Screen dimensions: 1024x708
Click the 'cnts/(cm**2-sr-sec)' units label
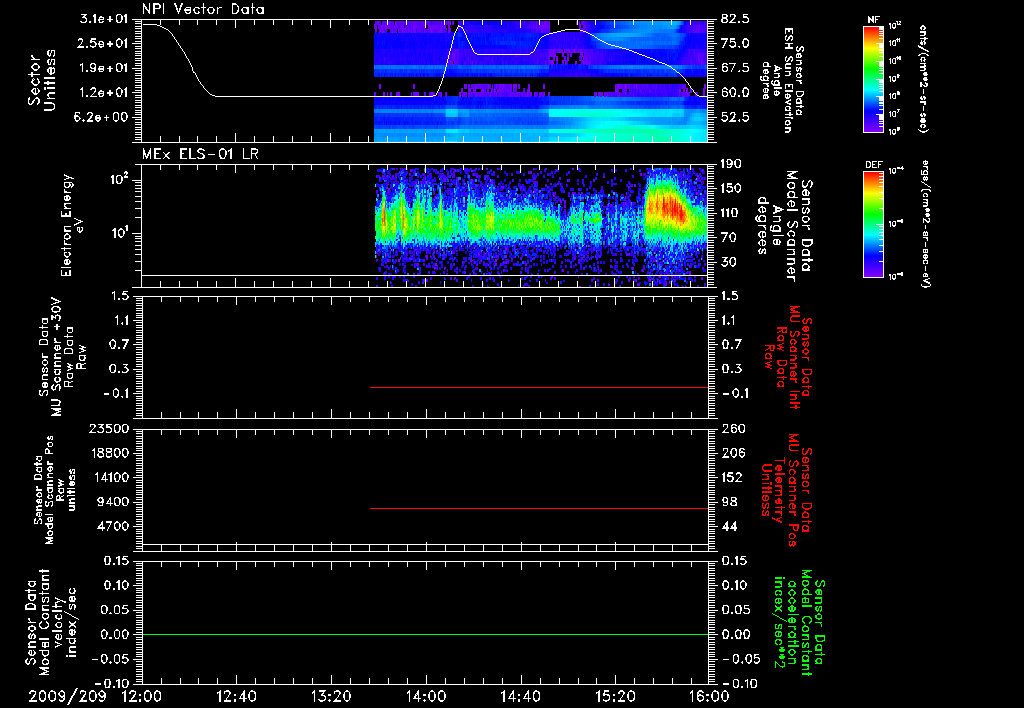click(923, 78)
